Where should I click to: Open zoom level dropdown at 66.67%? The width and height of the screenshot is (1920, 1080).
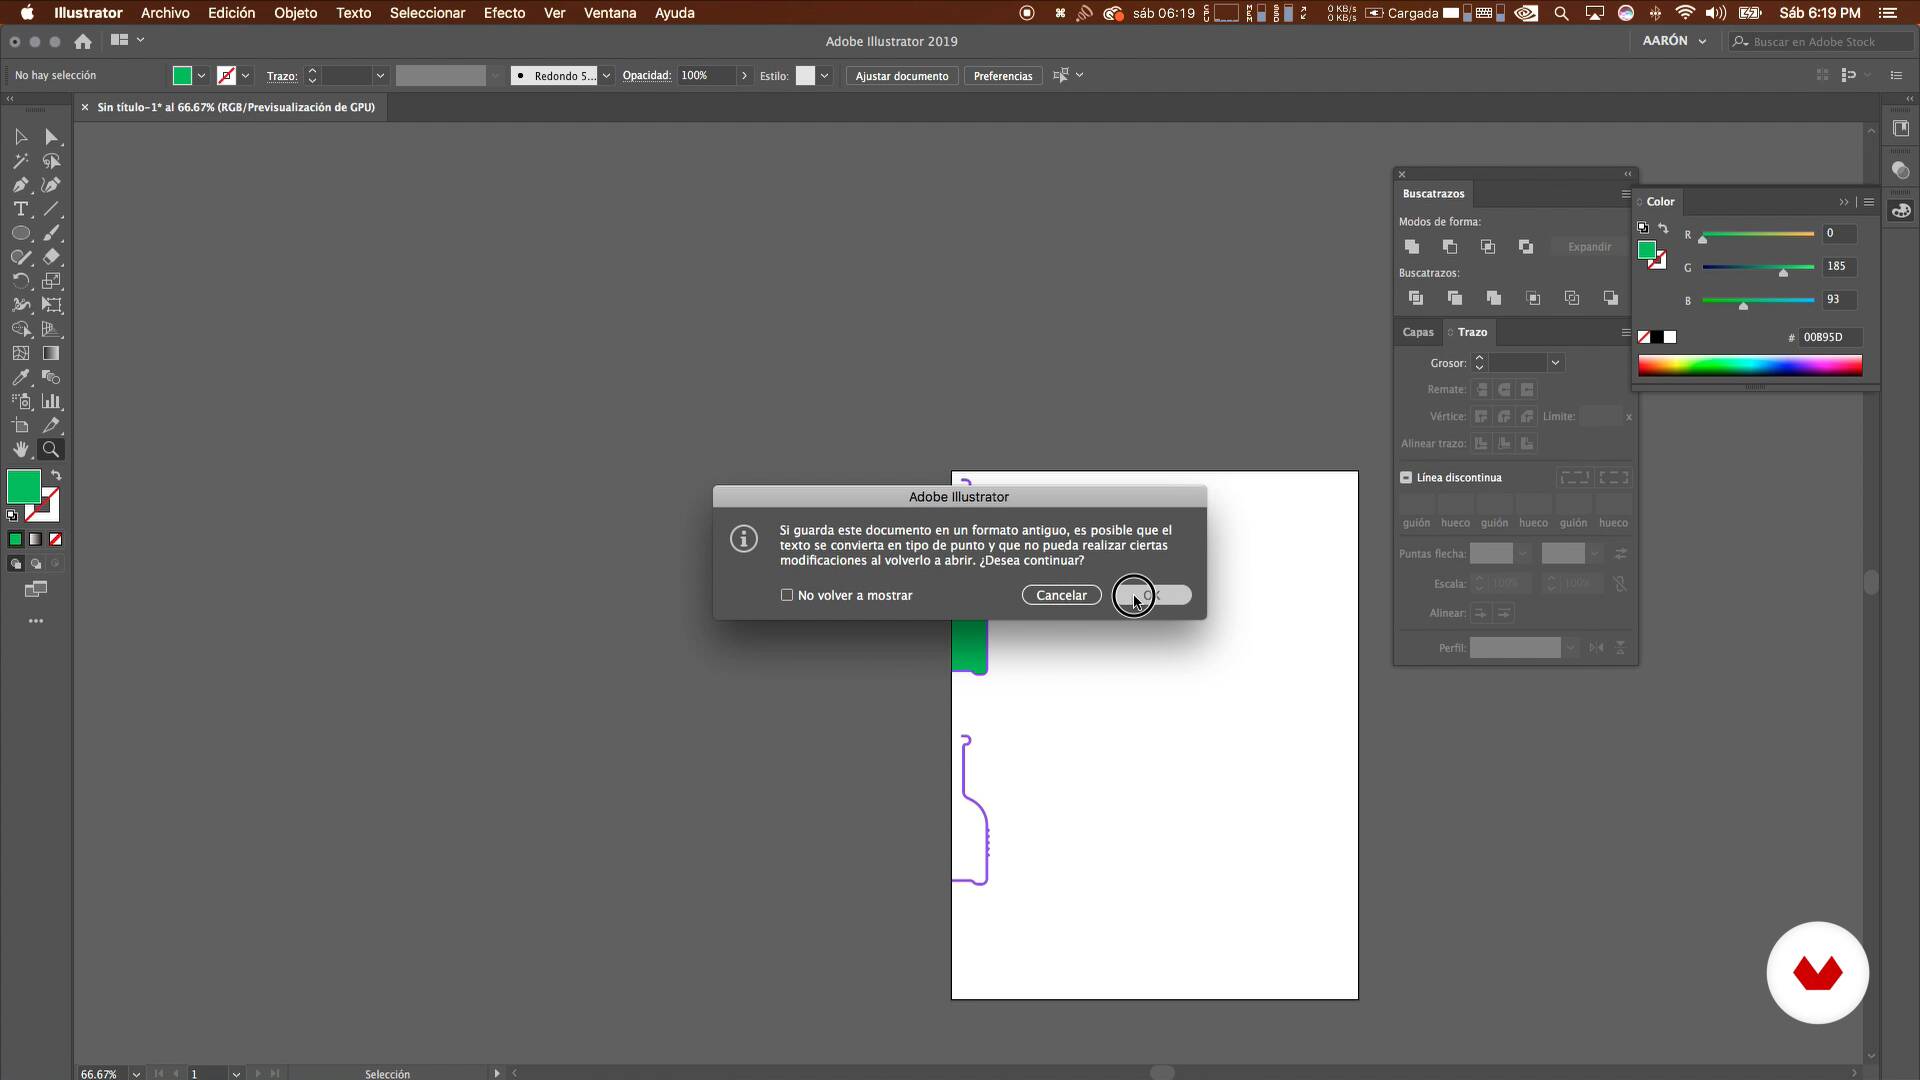point(136,1073)
